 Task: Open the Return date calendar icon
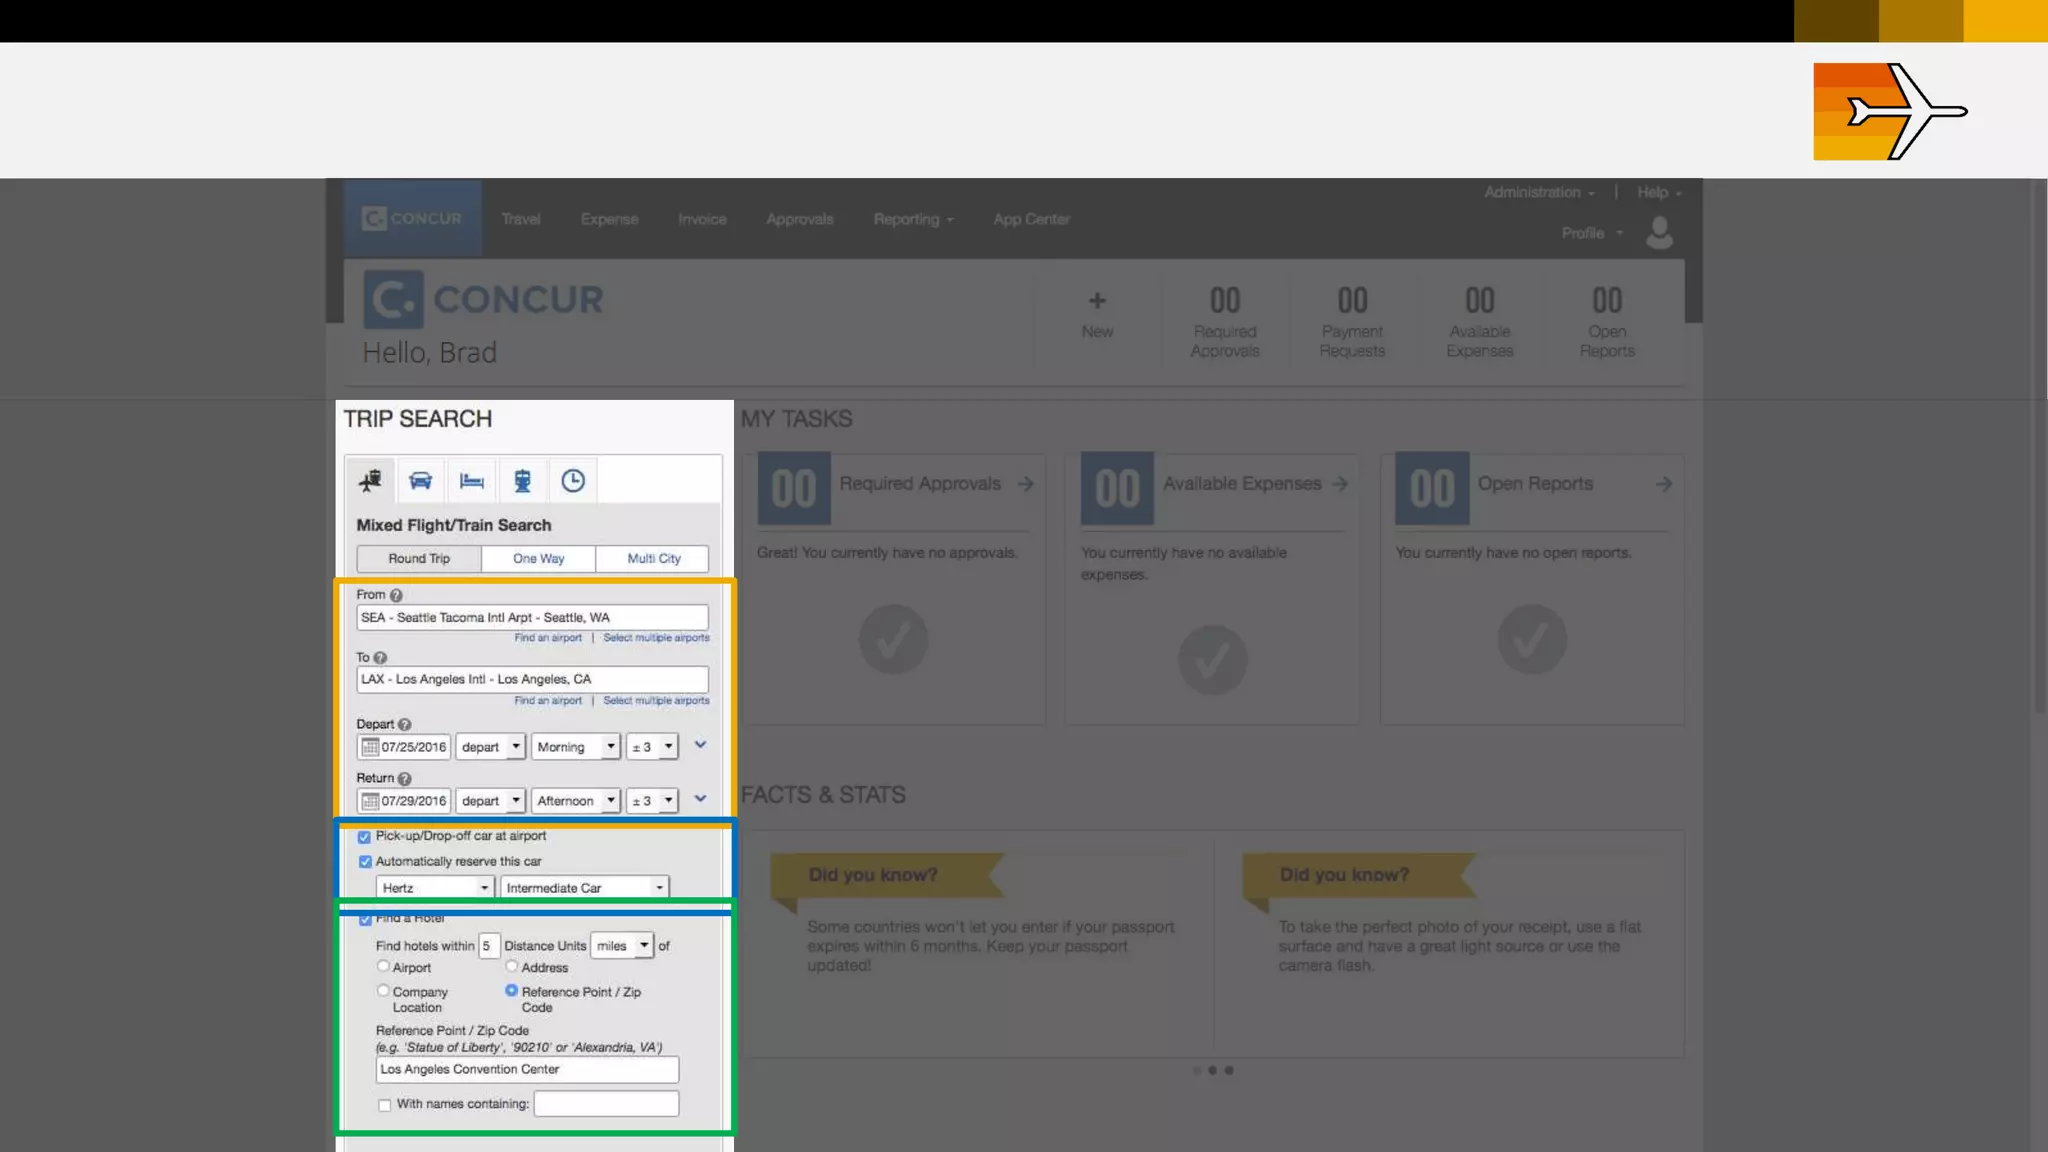(370, 801)
